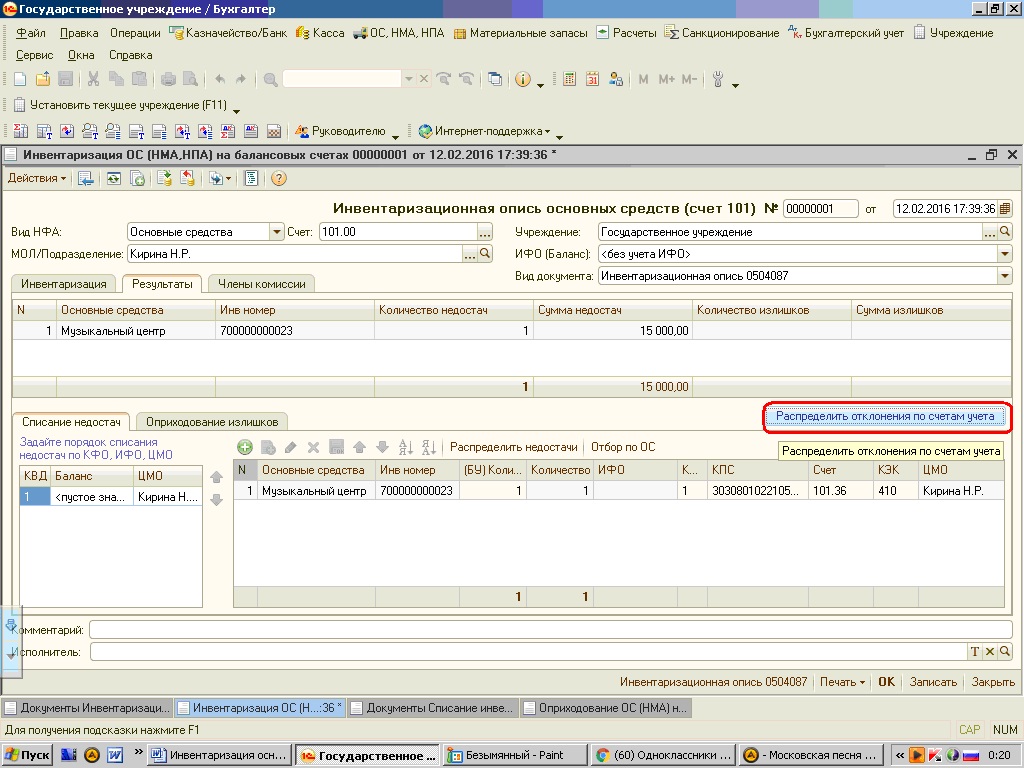The height and width of the screenshot is (768, 1024).
Task: Click Распределить отклонения по счетам учета button
Action: (886, 416)
